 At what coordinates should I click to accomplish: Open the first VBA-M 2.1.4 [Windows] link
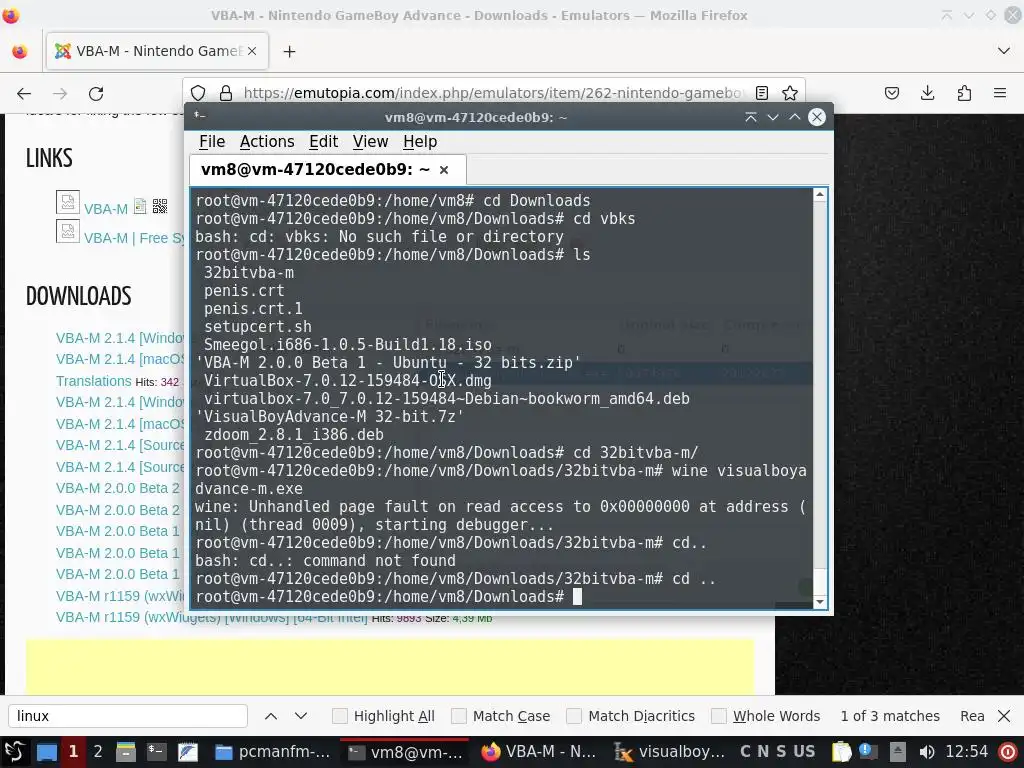(x=120, y=338)
